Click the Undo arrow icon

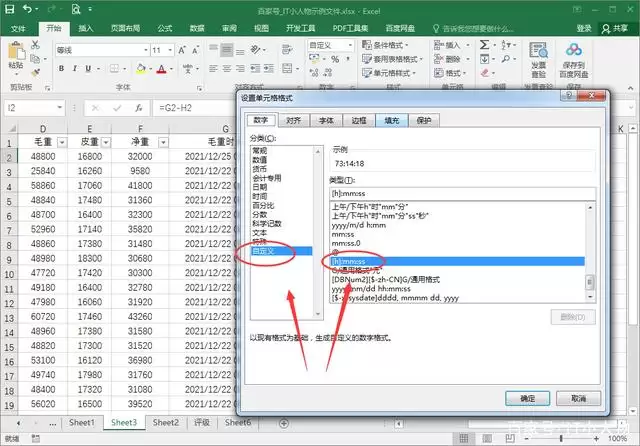pyautogui.click(x=28, y=9)
